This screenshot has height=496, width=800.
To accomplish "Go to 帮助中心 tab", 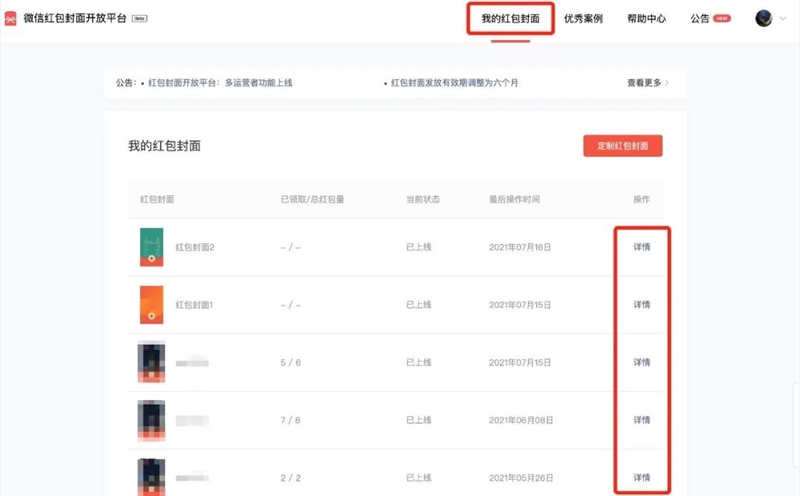I will click(x=646, y=19).
